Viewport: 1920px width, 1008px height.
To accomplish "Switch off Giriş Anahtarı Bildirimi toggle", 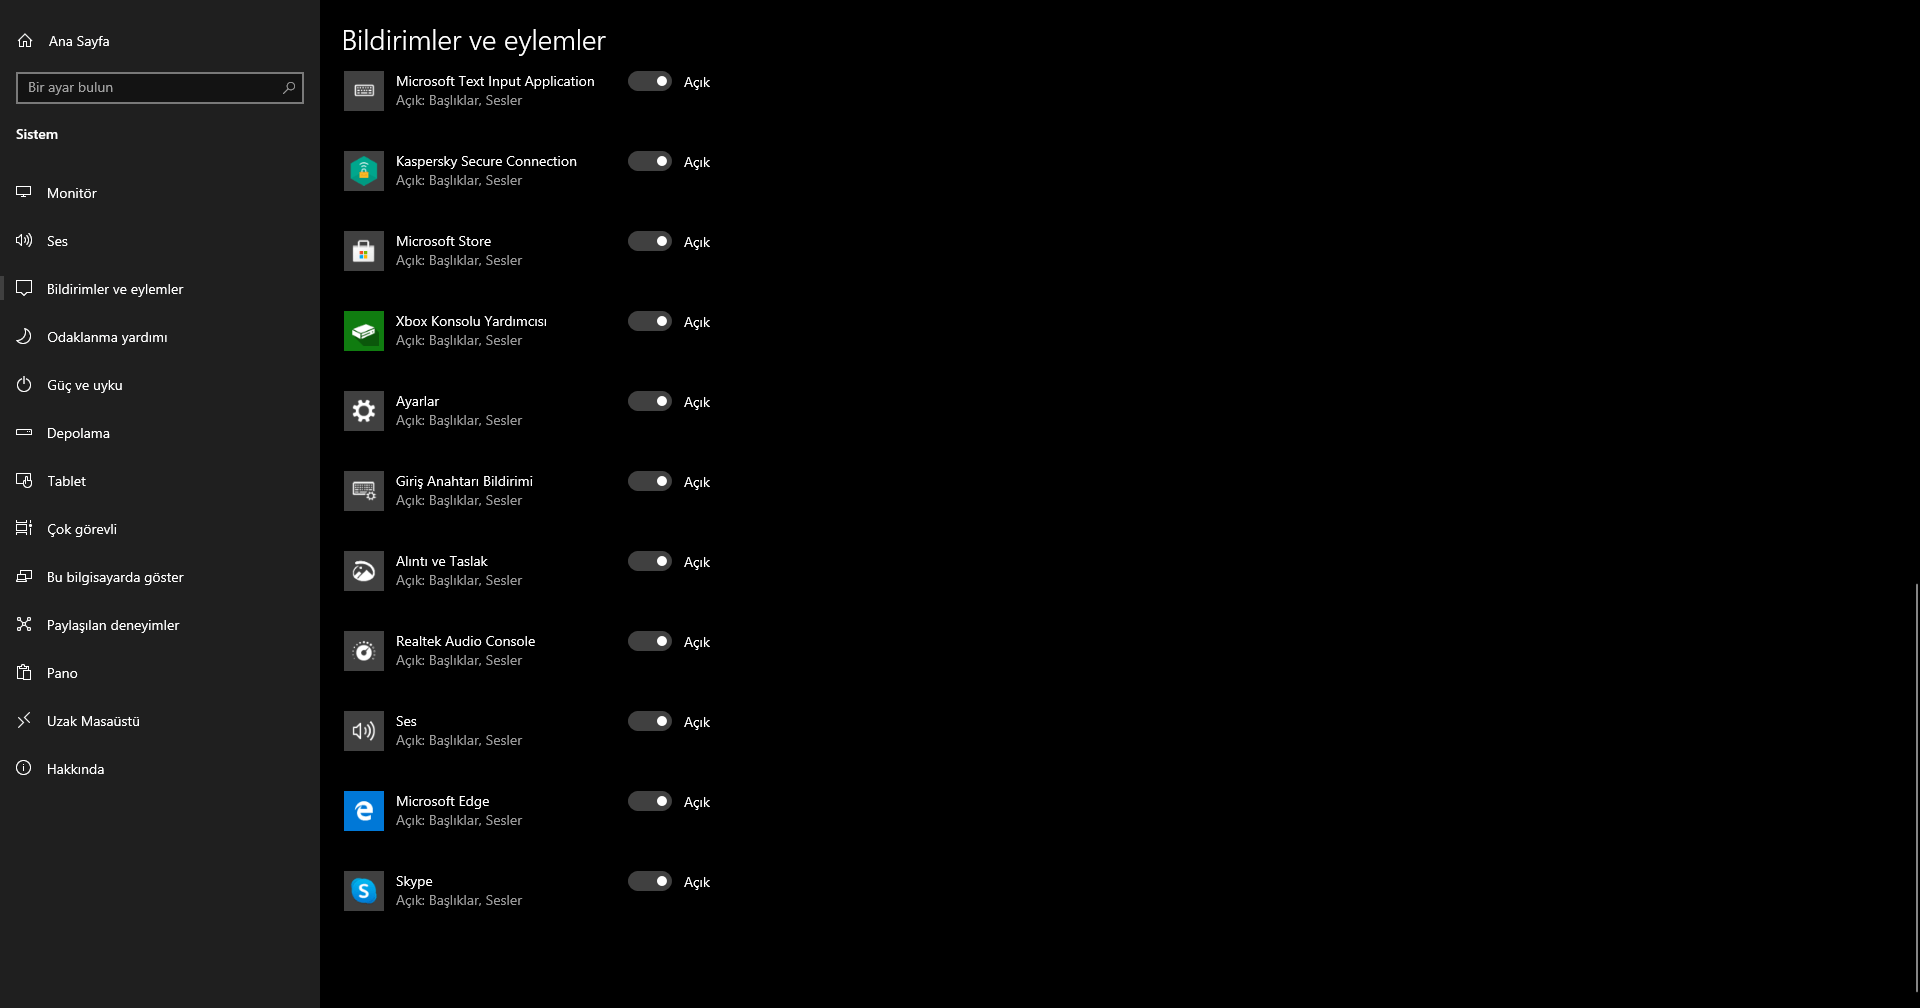I will coord(650,481).
